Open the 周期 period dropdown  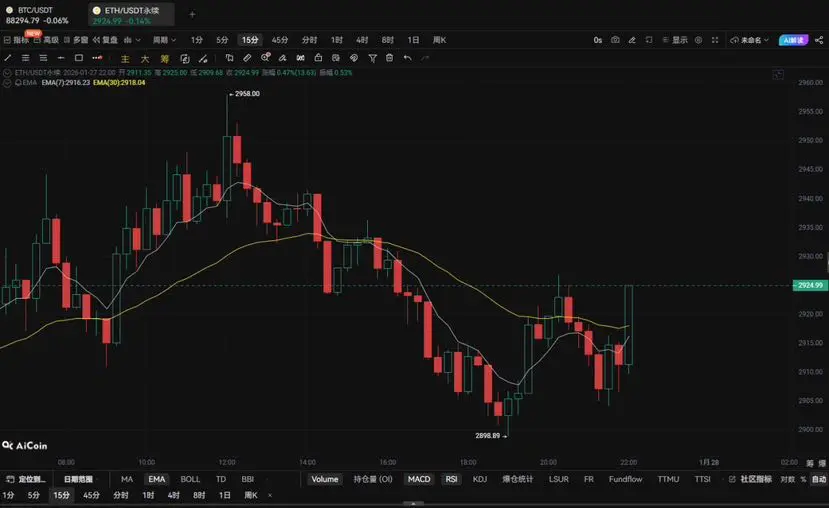164,40
